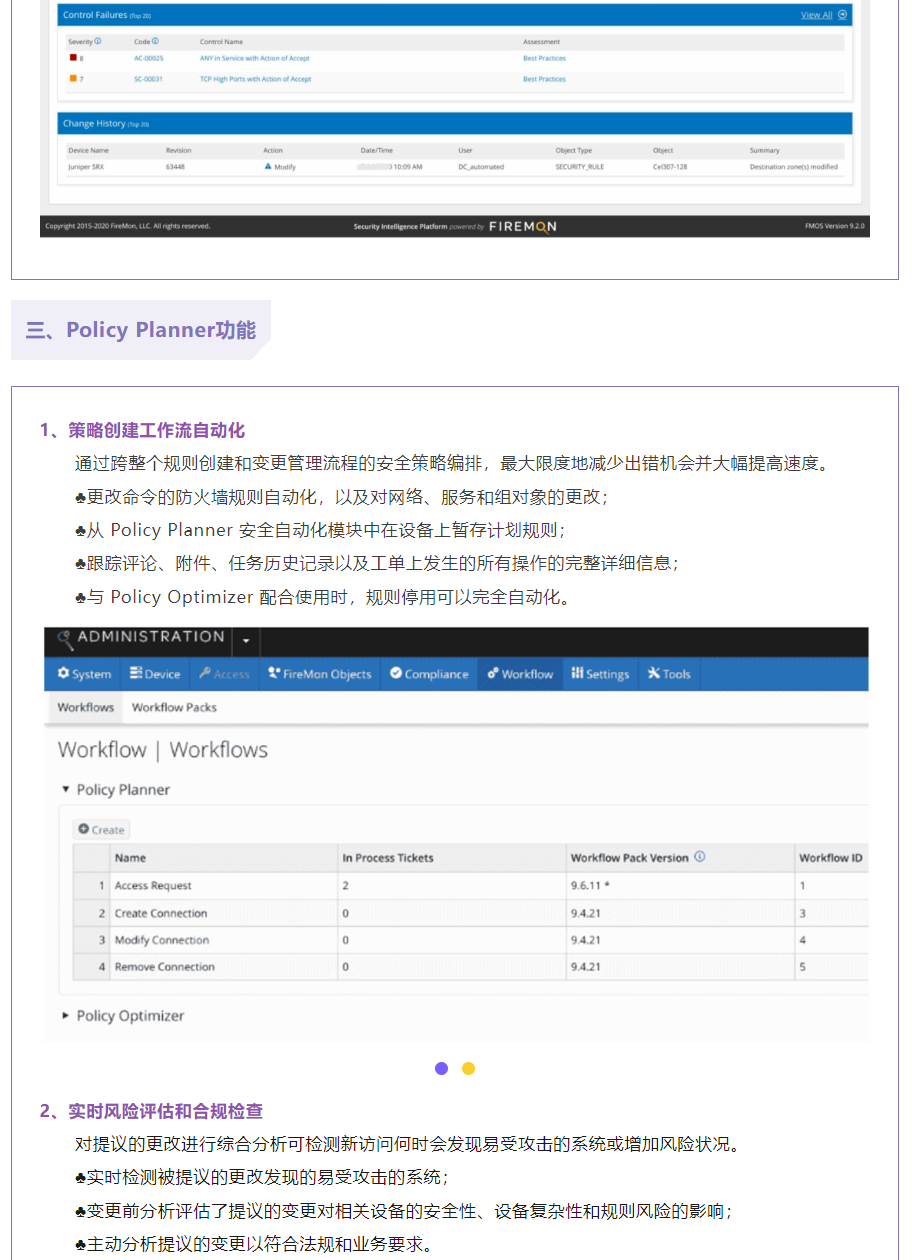Click the red severity 8 square

(x=73, y=58)
